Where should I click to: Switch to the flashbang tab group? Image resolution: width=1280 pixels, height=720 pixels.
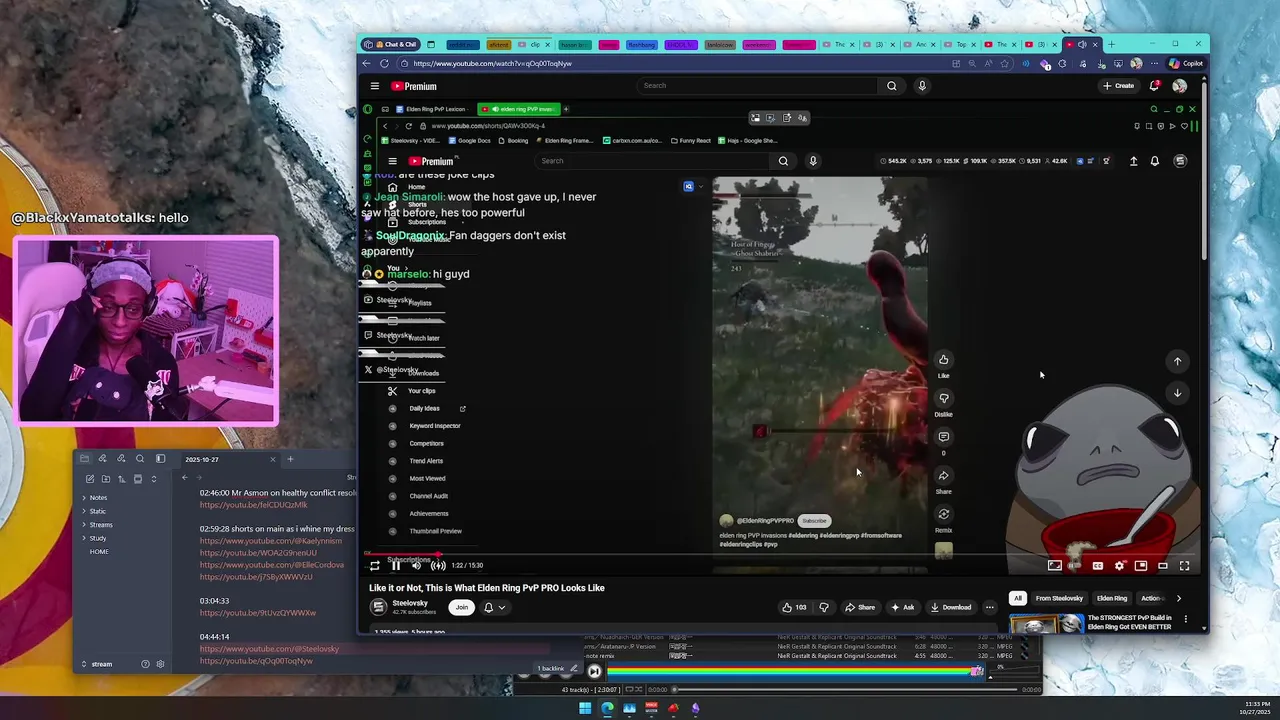click(x=641, y=44)
